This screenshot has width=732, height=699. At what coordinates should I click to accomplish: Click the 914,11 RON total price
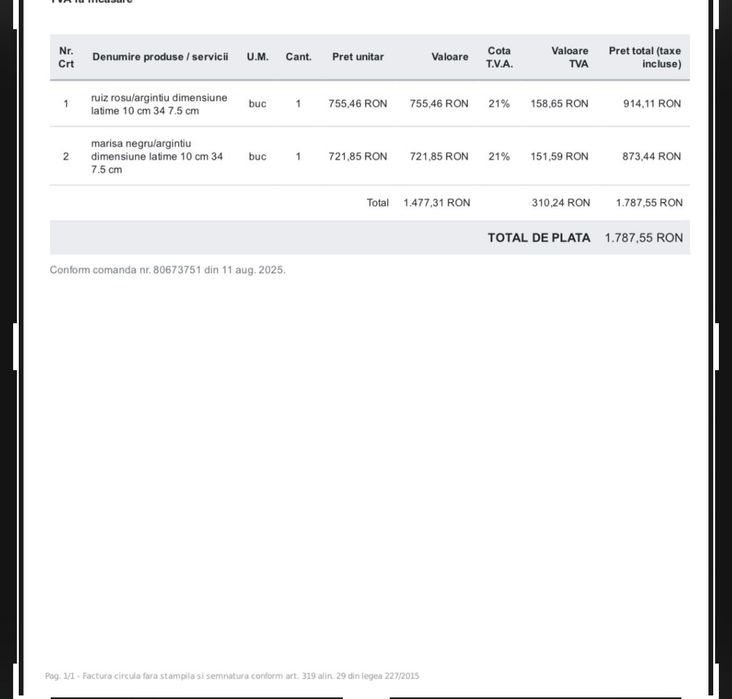652,104
